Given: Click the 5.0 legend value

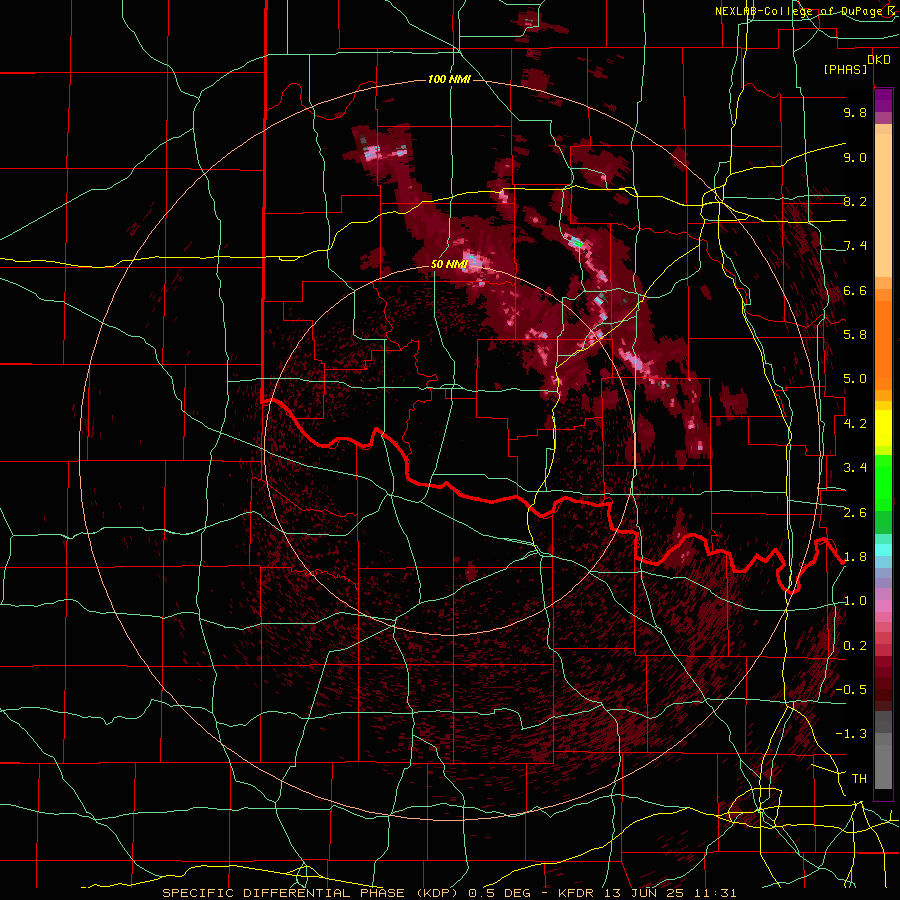Looking at the screenshot, I should (x=855, y=379).
